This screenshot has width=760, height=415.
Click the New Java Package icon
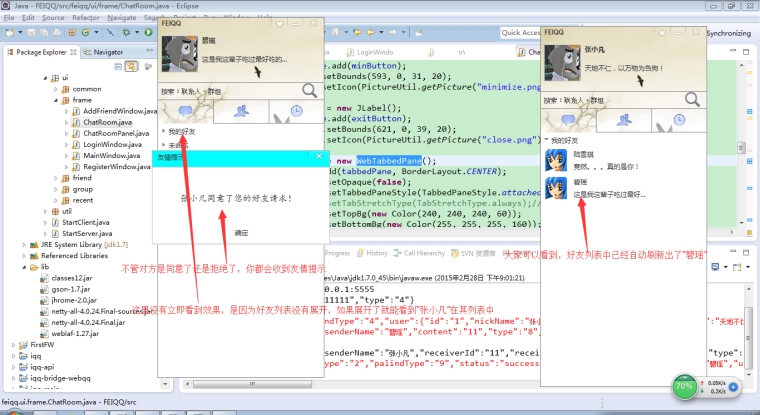(72, 32)
